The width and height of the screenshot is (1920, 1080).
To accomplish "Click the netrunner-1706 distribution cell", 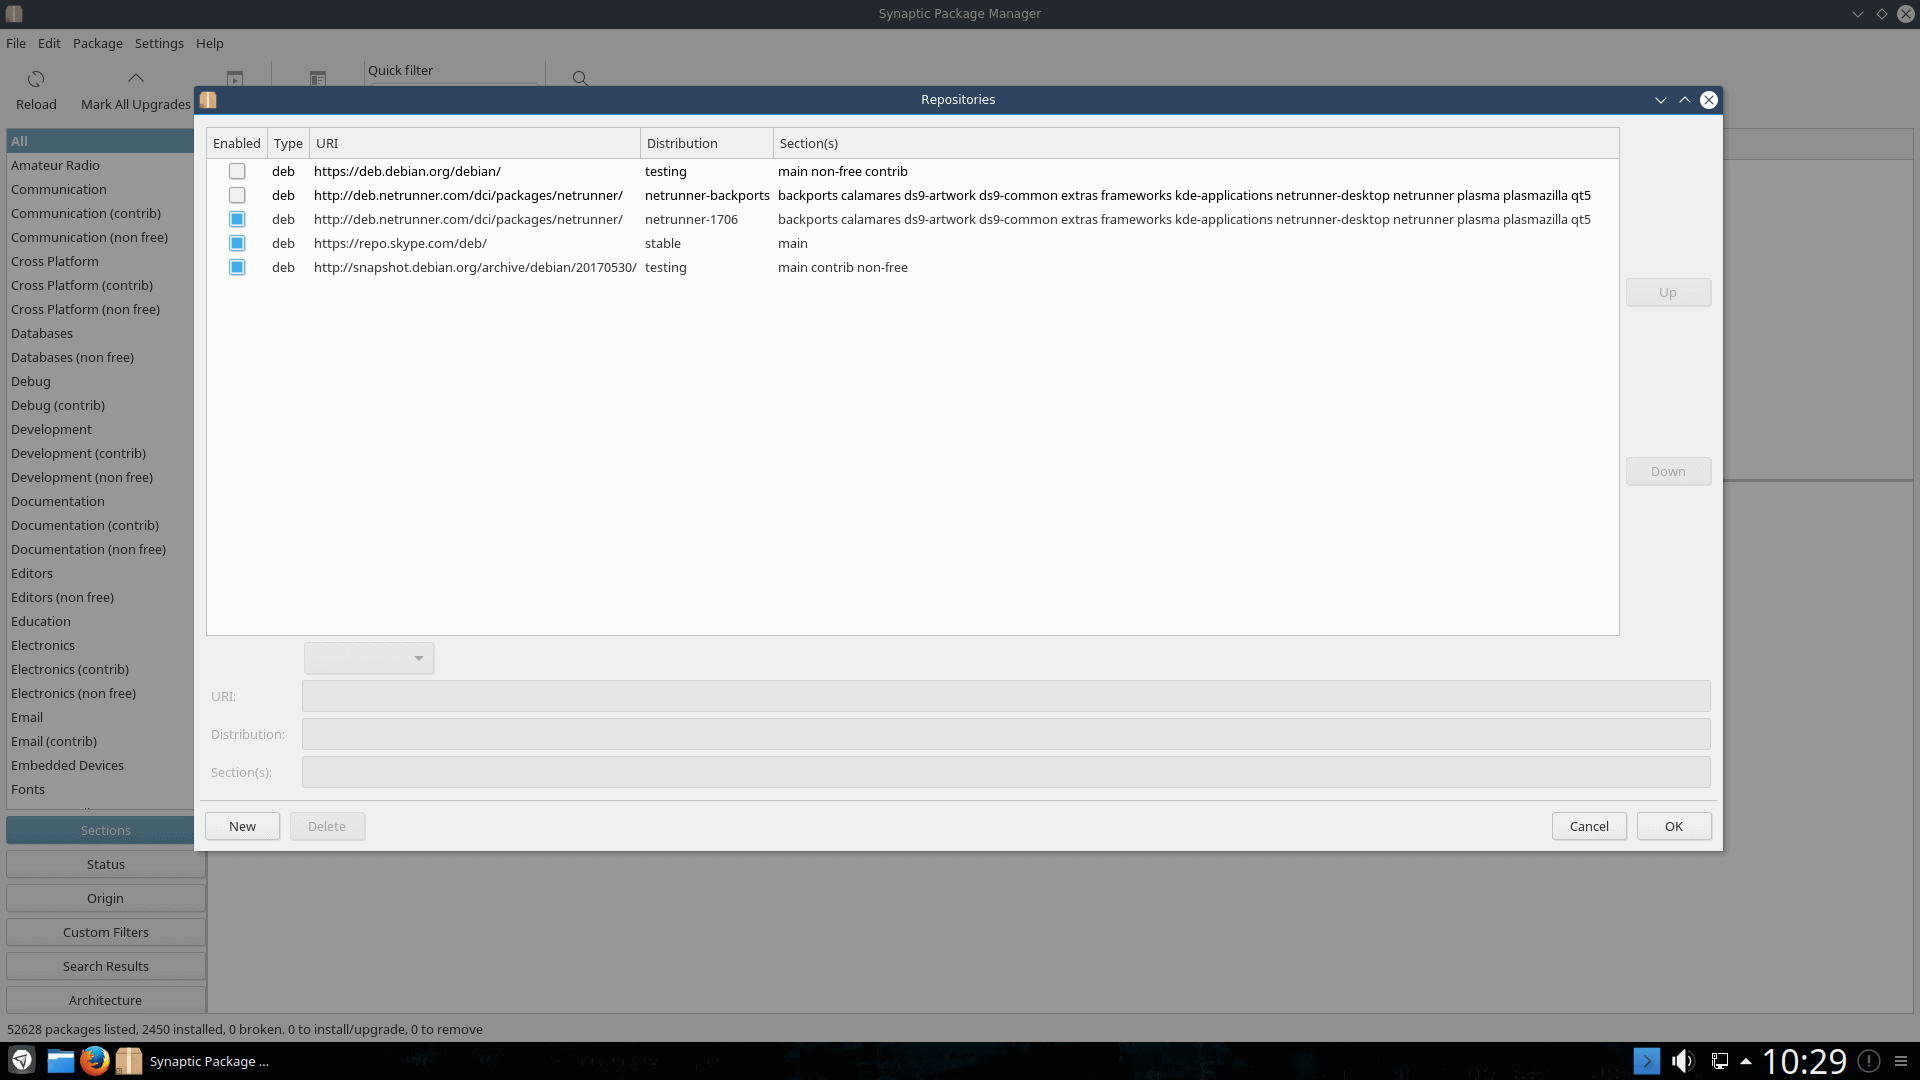I will point(691,219).
